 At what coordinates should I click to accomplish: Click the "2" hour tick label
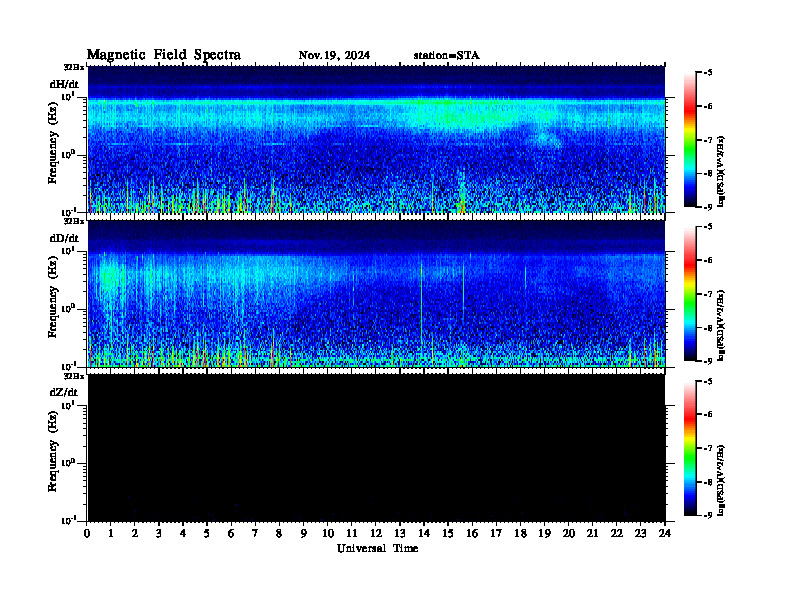coord(135,533)
